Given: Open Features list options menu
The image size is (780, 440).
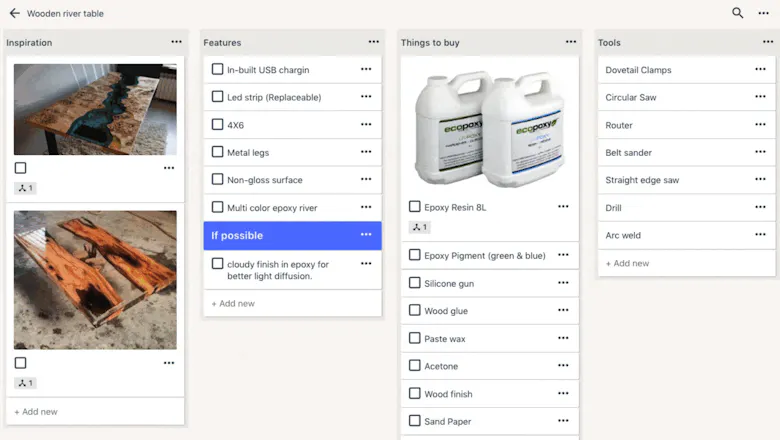Looking at the screenshot, I should coord(374,42).
